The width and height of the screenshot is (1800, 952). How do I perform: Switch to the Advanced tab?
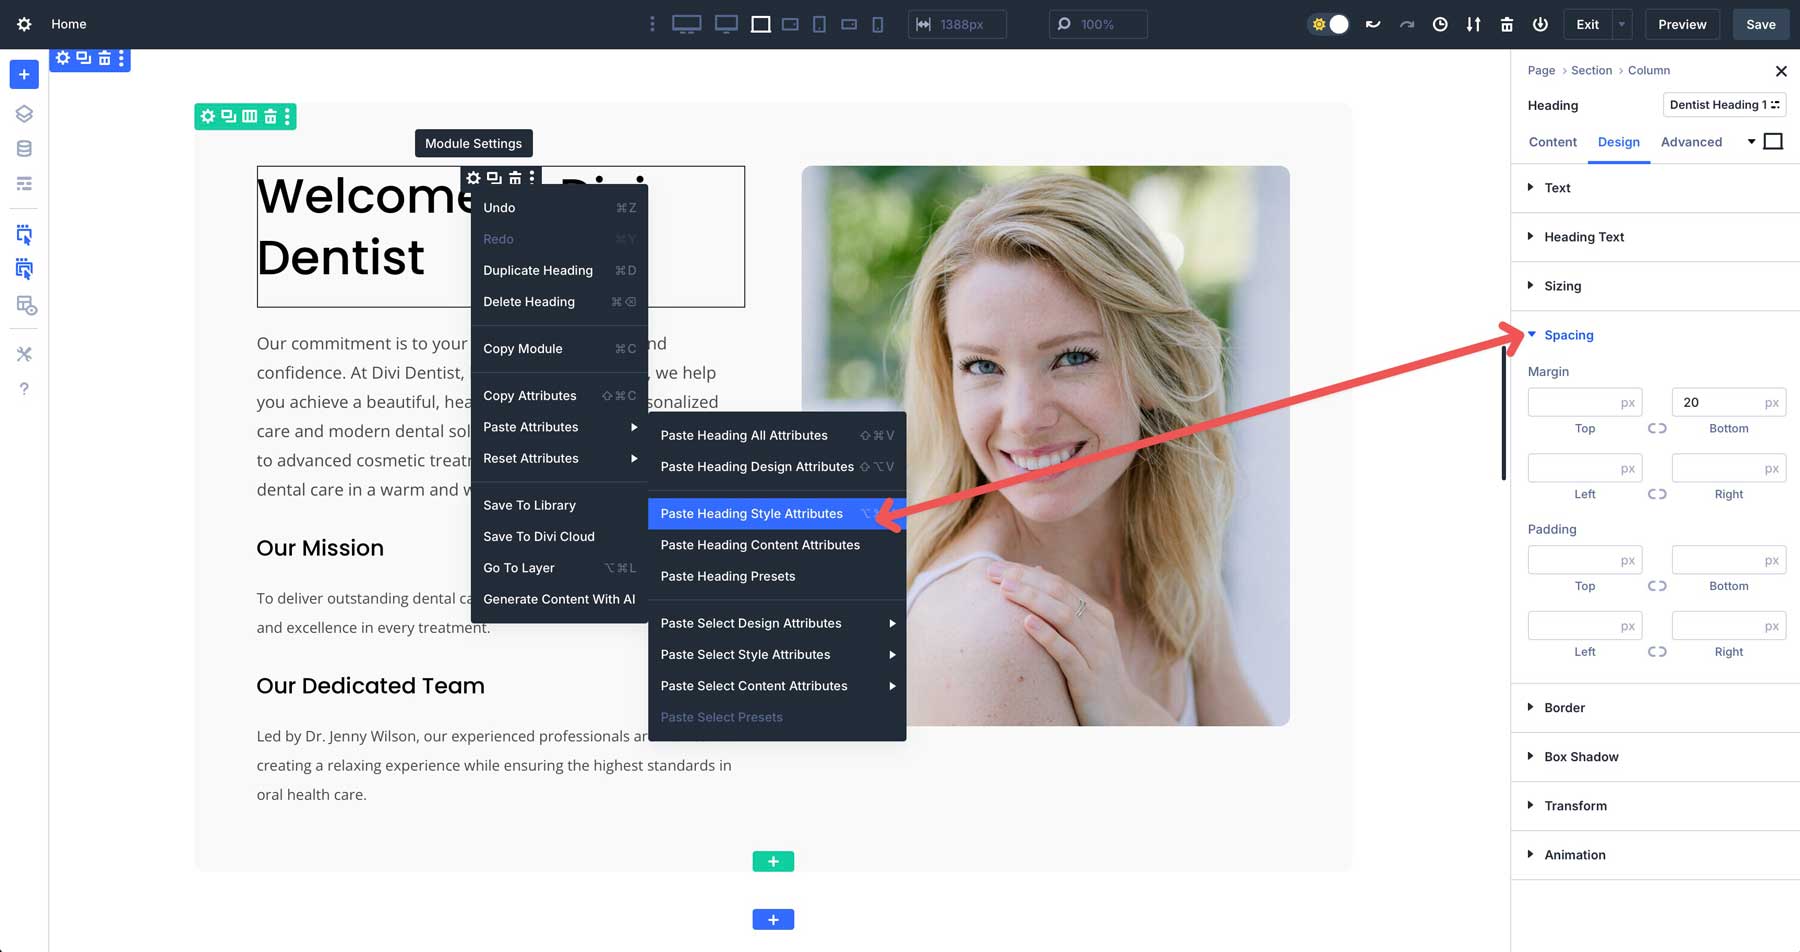[1691, 142]
